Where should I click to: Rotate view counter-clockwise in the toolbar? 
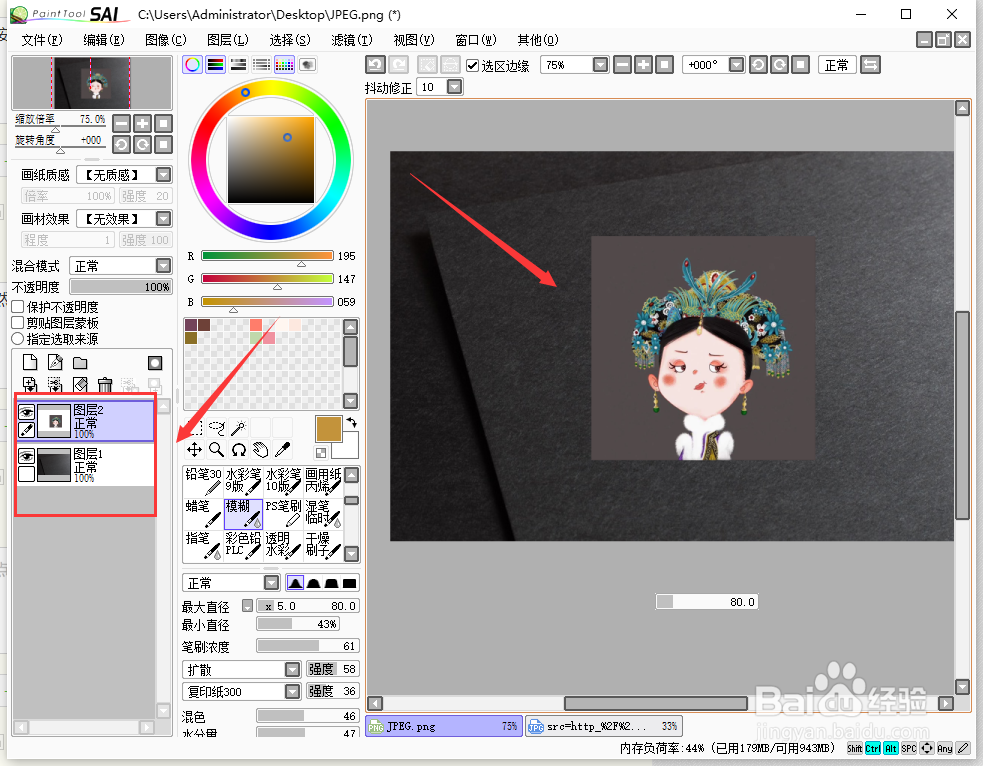(x=759, y=65)
